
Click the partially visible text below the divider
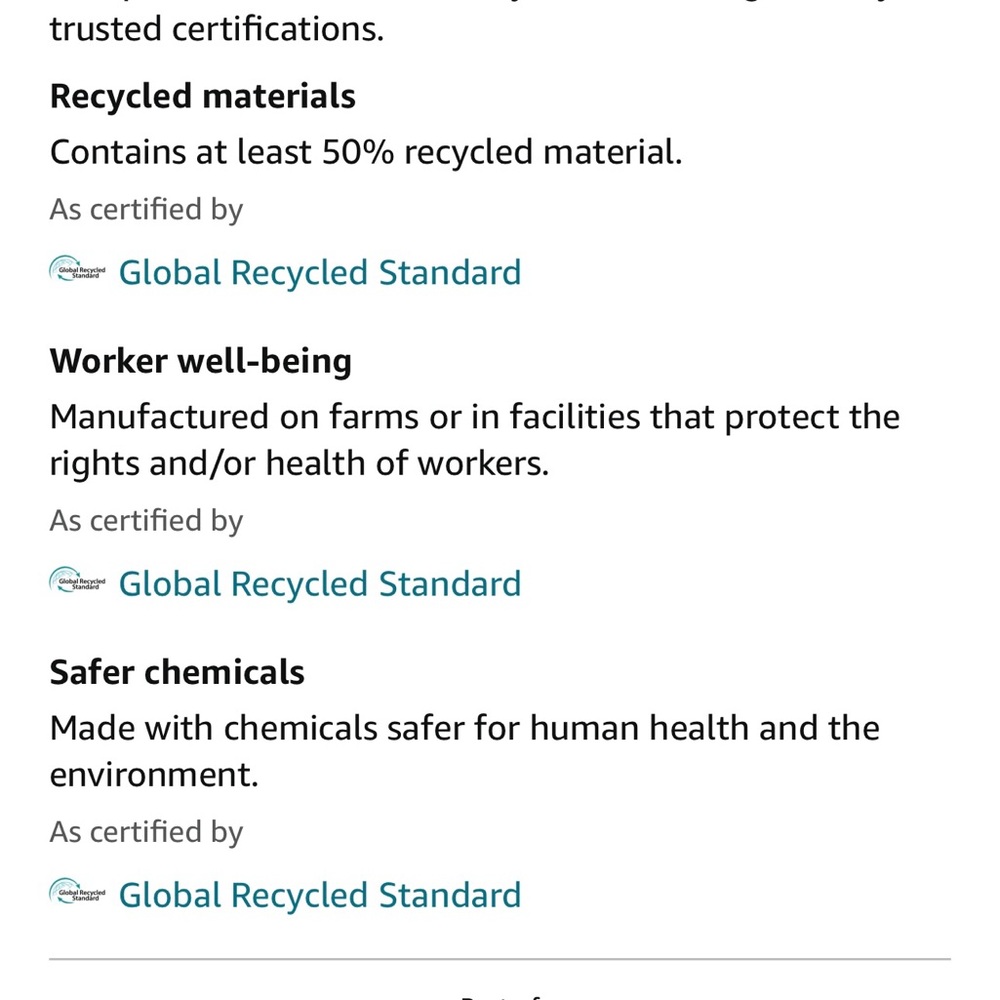click(500, 996)
